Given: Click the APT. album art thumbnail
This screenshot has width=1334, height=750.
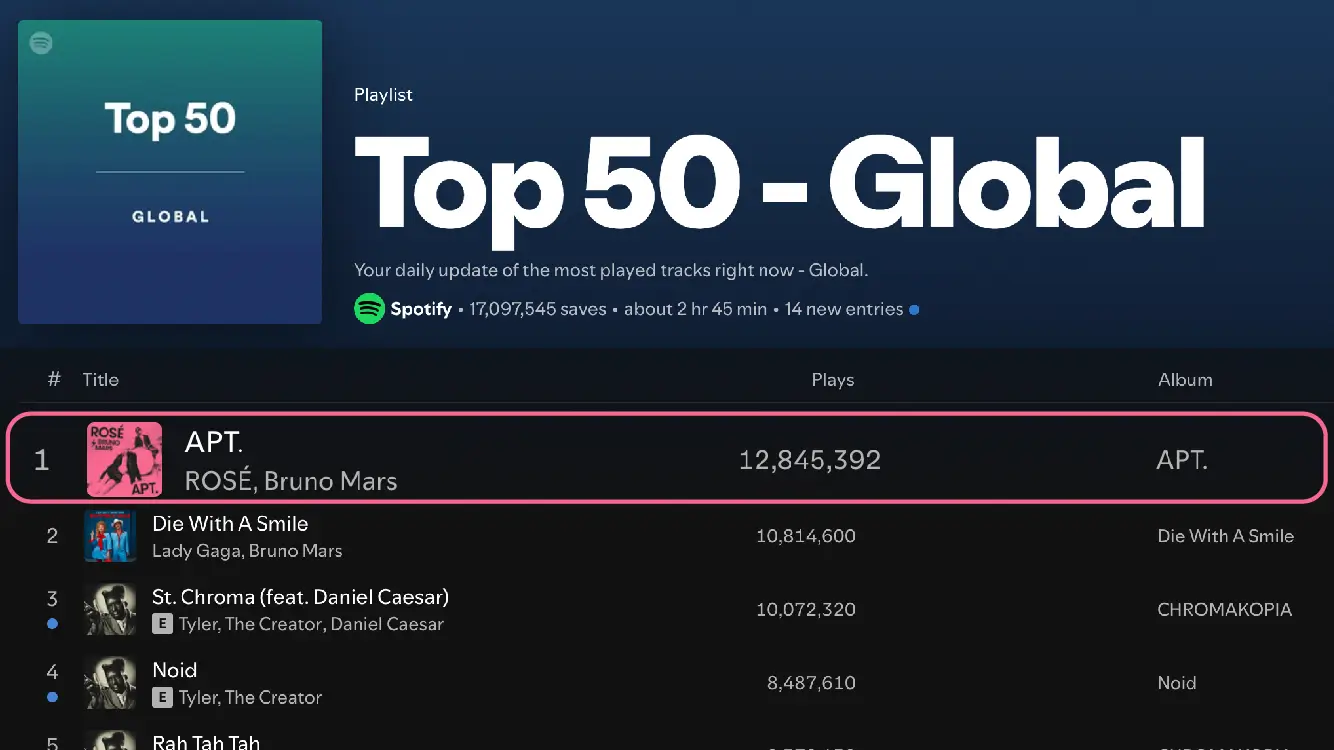Looking at the screenshot, I should tap(124, 460).
